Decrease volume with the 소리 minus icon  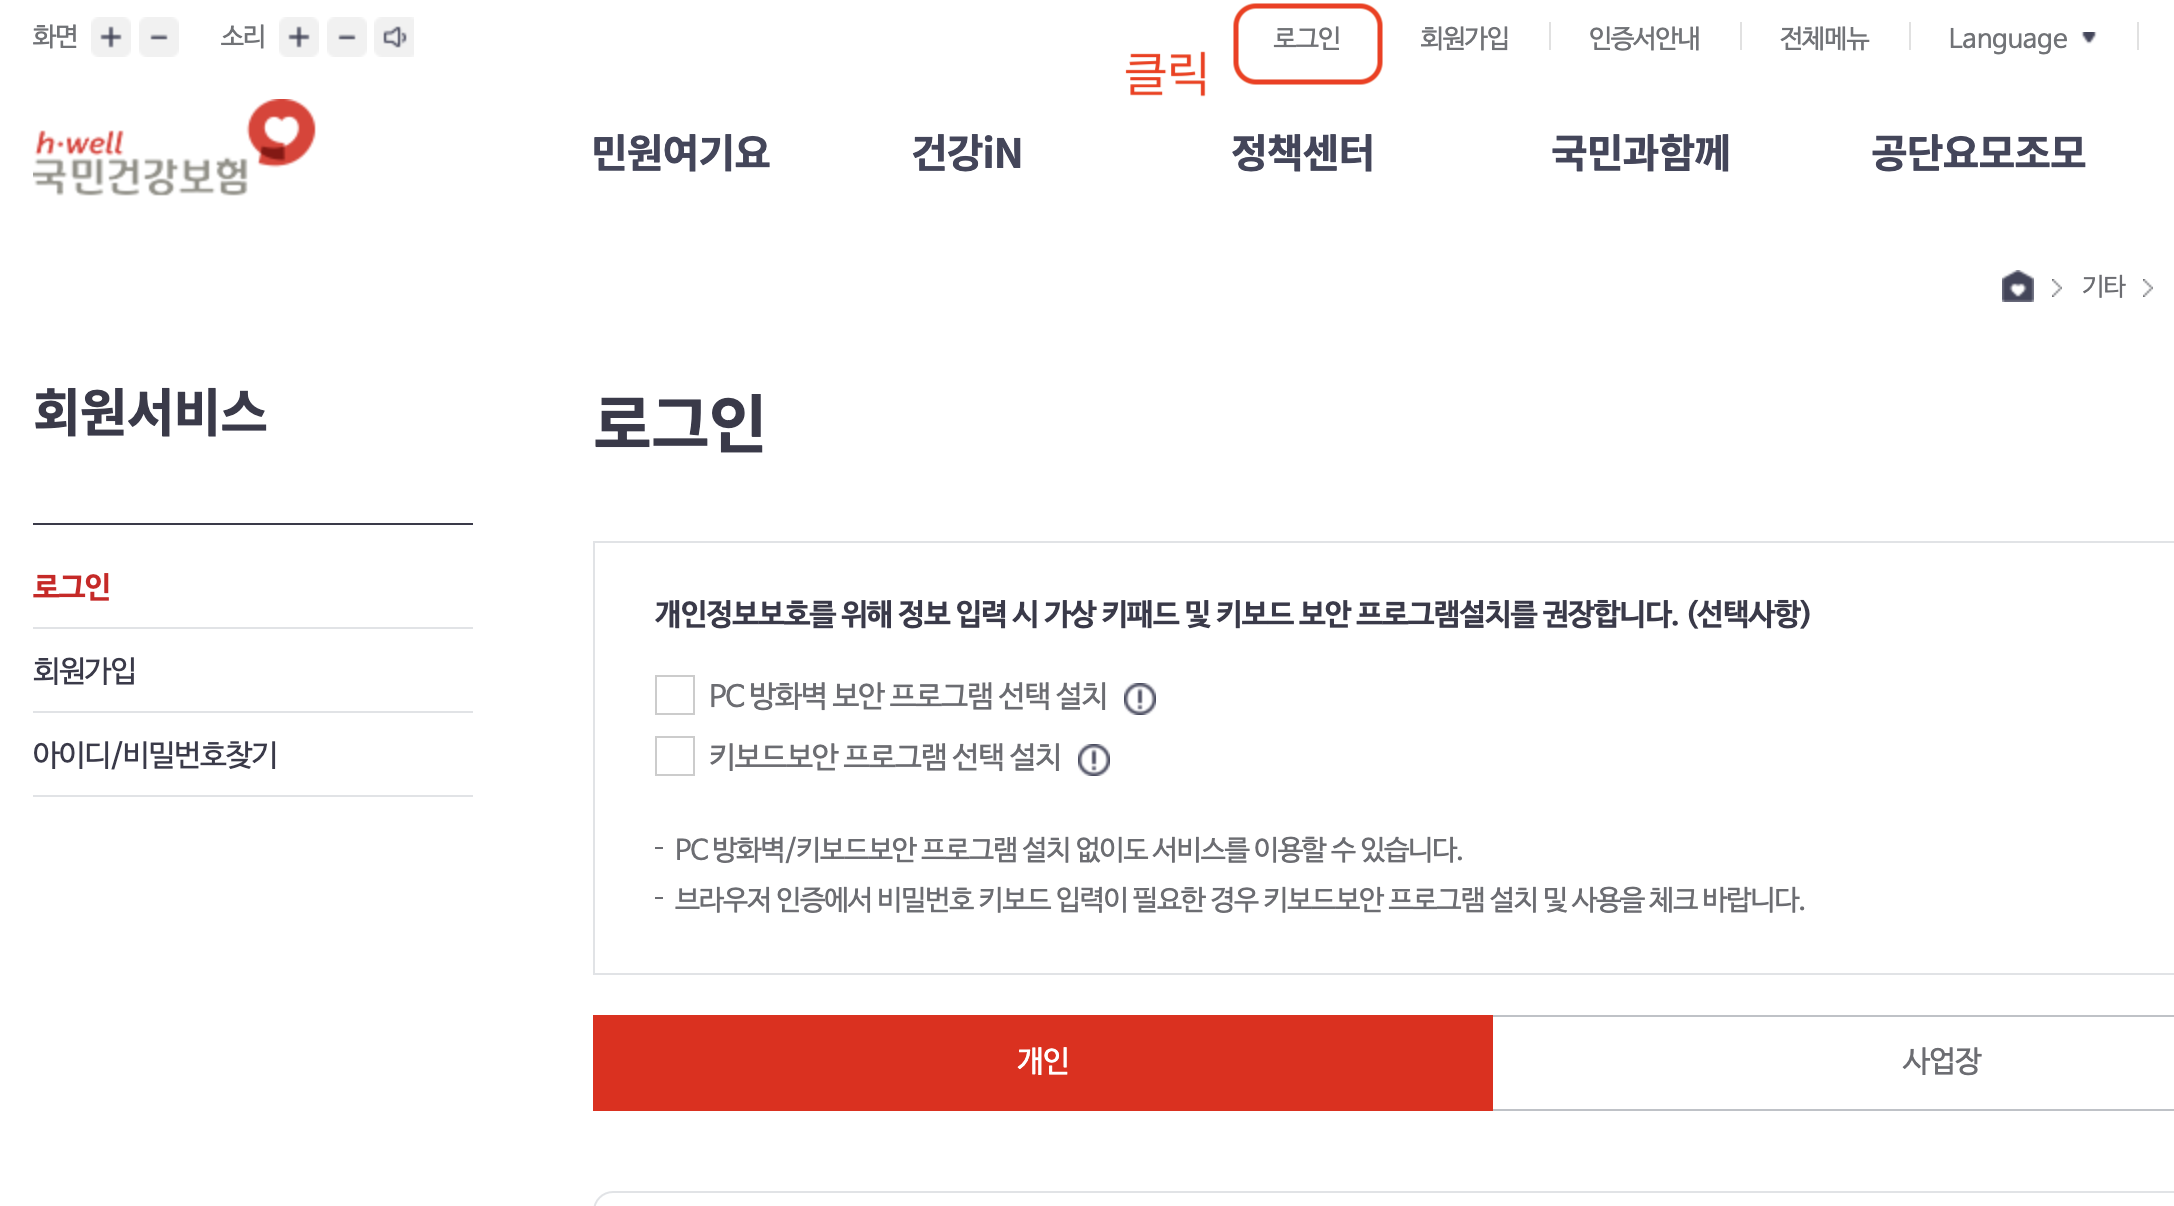pyautogui.click(x=346, y=37)
